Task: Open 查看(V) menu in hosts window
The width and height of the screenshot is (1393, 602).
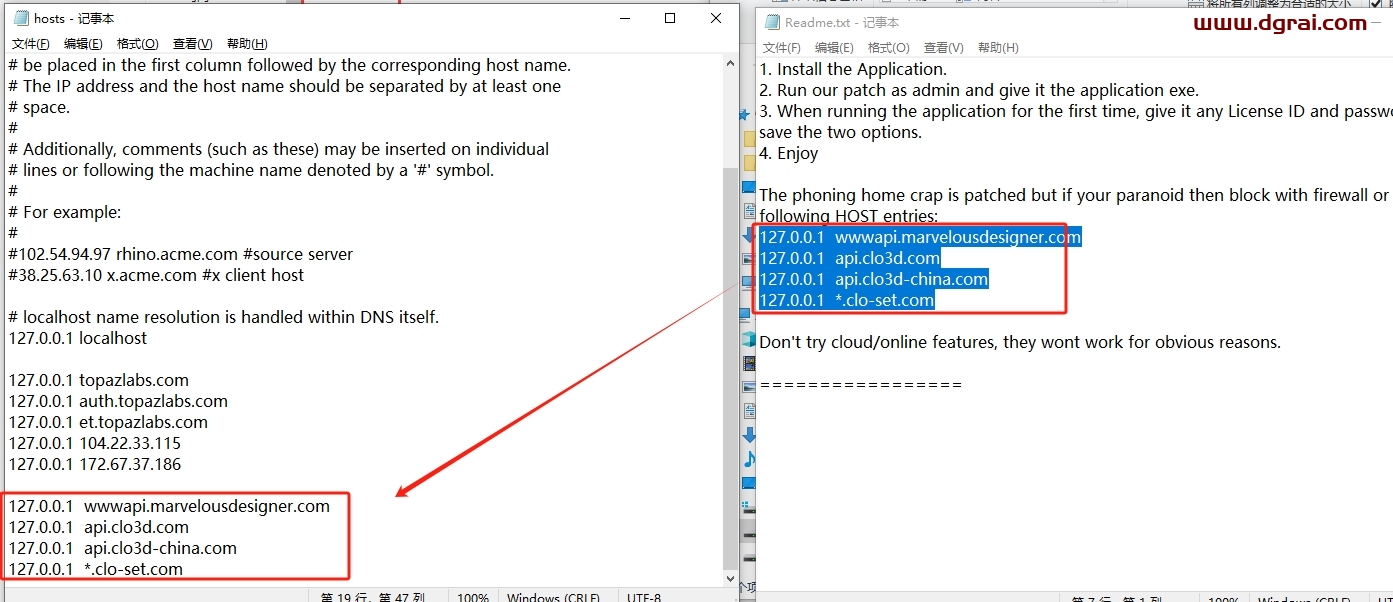Action: (192, 44)
